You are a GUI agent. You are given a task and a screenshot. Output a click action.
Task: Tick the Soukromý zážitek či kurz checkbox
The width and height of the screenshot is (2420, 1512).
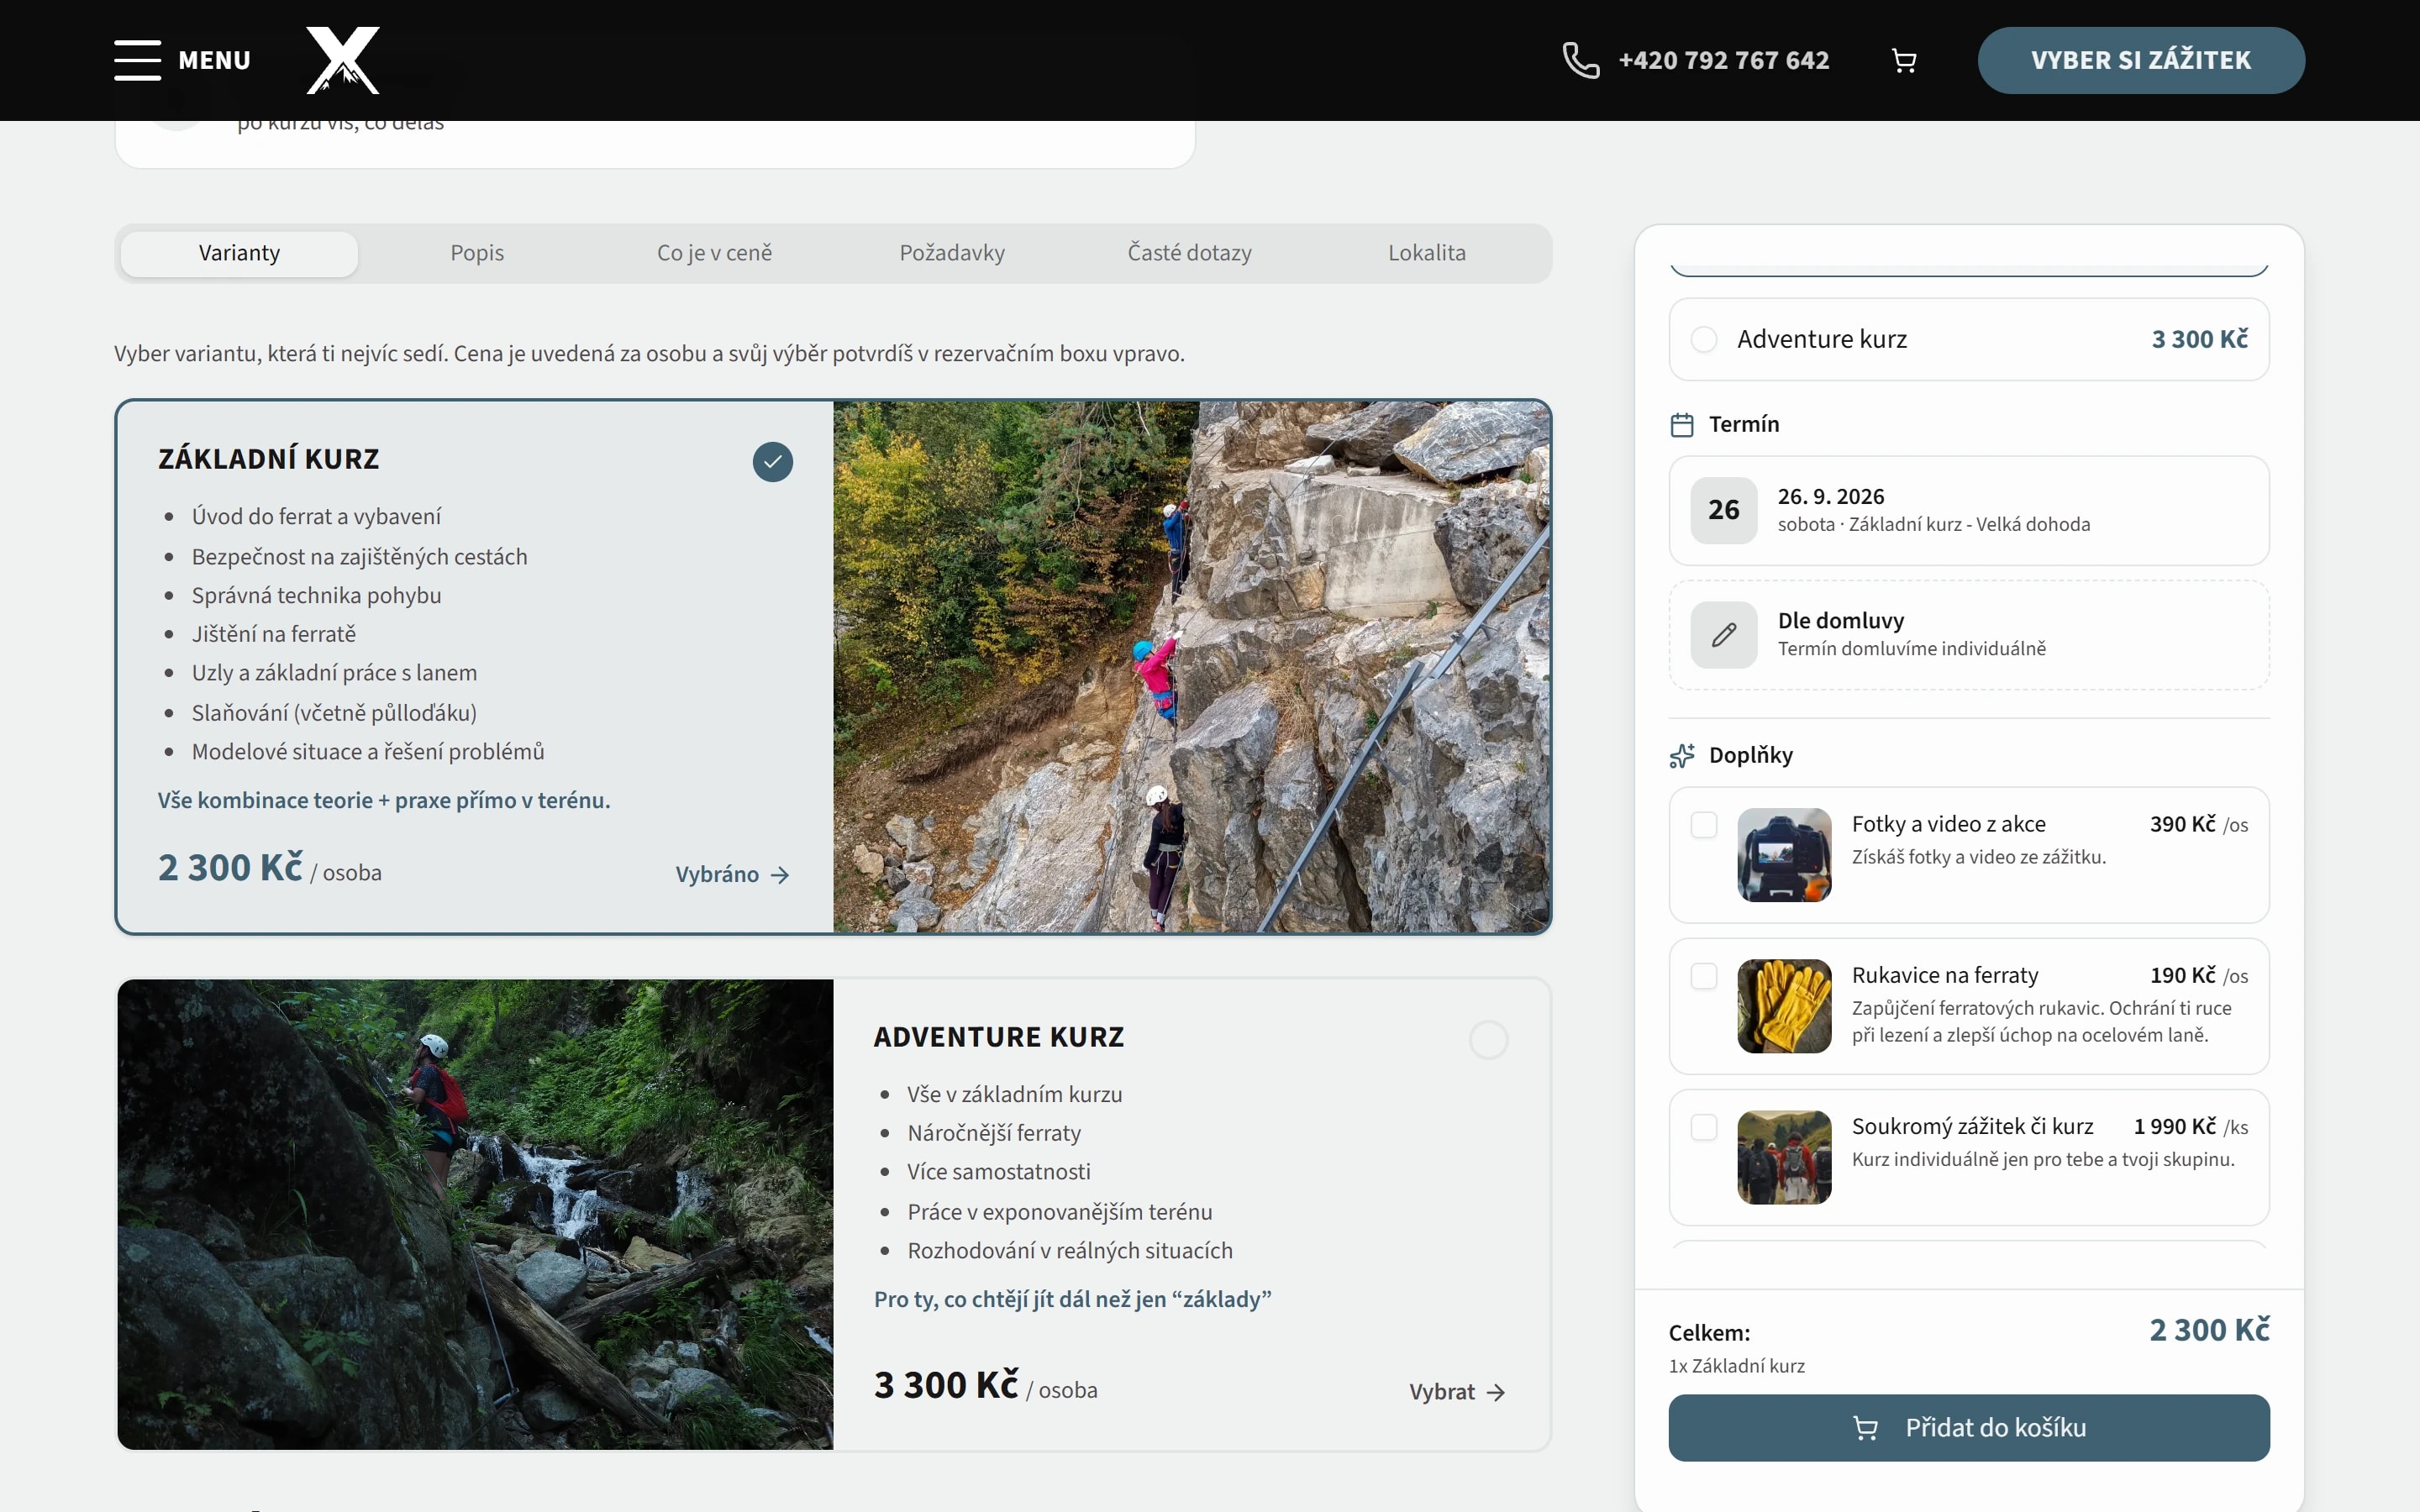point(1704,1127)
